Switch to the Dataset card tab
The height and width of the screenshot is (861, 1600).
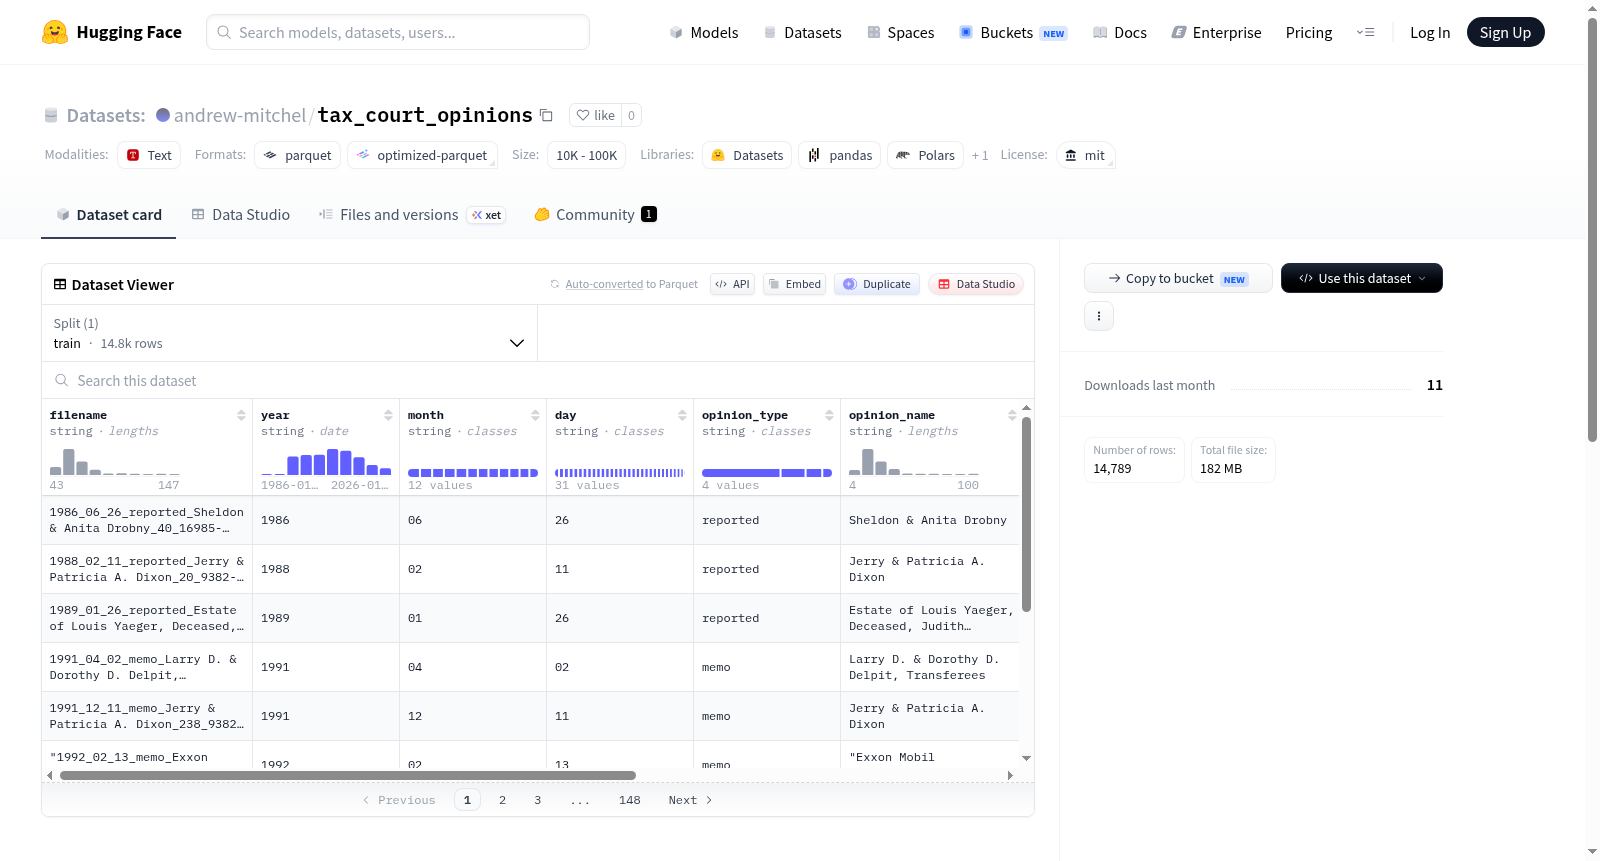tap(108, 215)
